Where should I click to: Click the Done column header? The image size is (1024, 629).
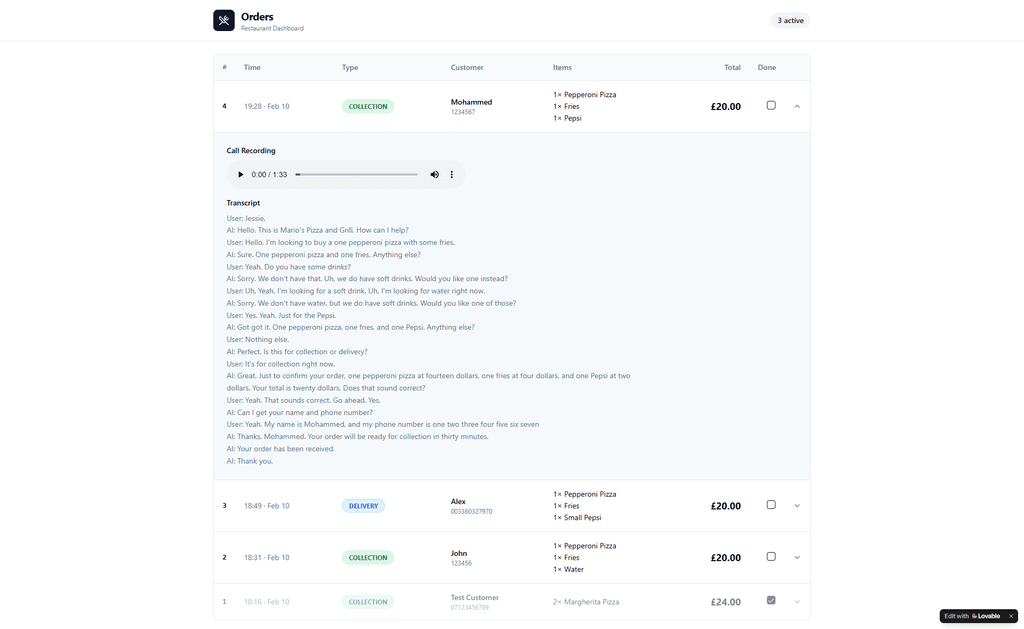[x=767, y=67]
